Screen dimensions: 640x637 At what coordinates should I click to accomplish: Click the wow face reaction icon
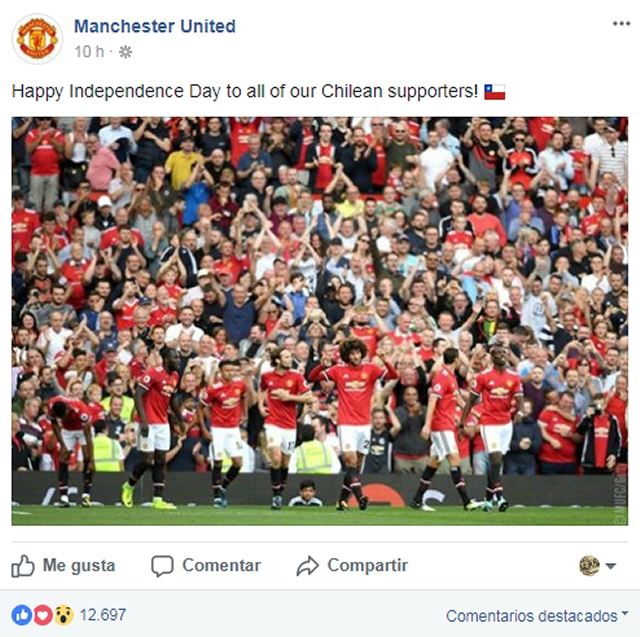point(64,615)
